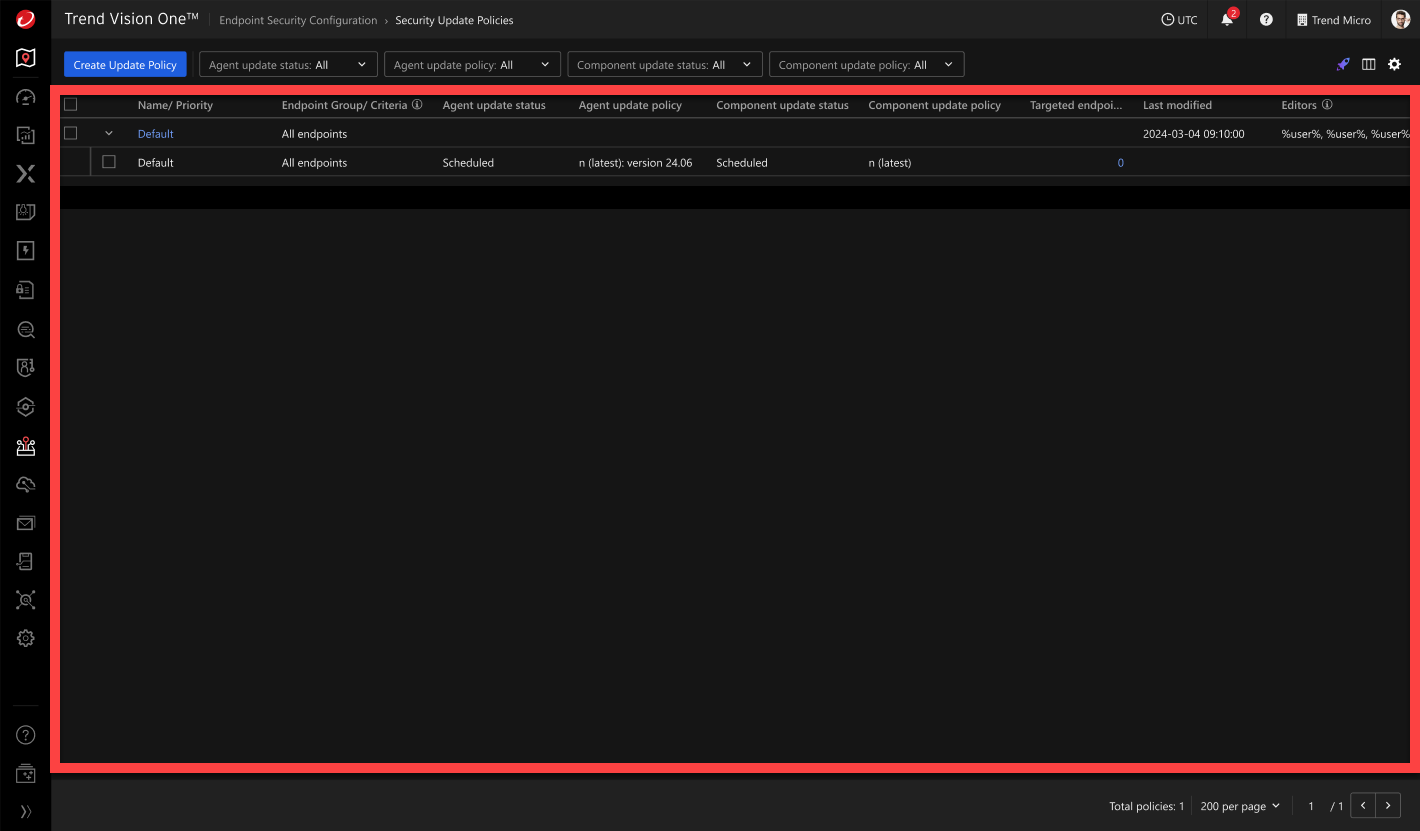The width and height of the screenshot is (1420, 831).
Task: Collapse the Default policy row chevron
Action: 109,133
